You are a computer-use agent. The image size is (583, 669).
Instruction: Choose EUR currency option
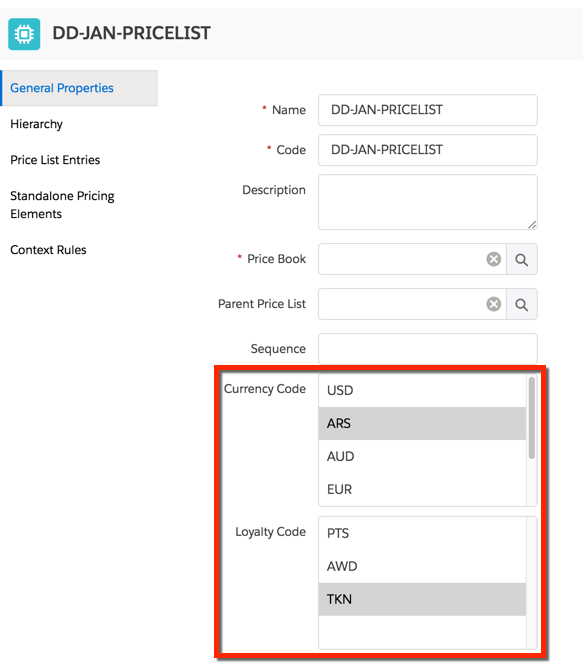point(422,489)
